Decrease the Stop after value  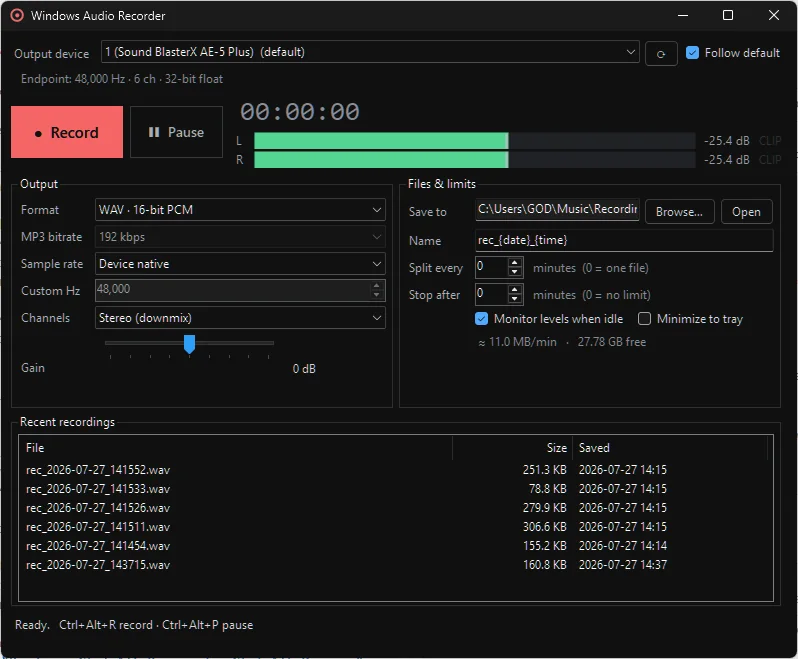(515, 299)
